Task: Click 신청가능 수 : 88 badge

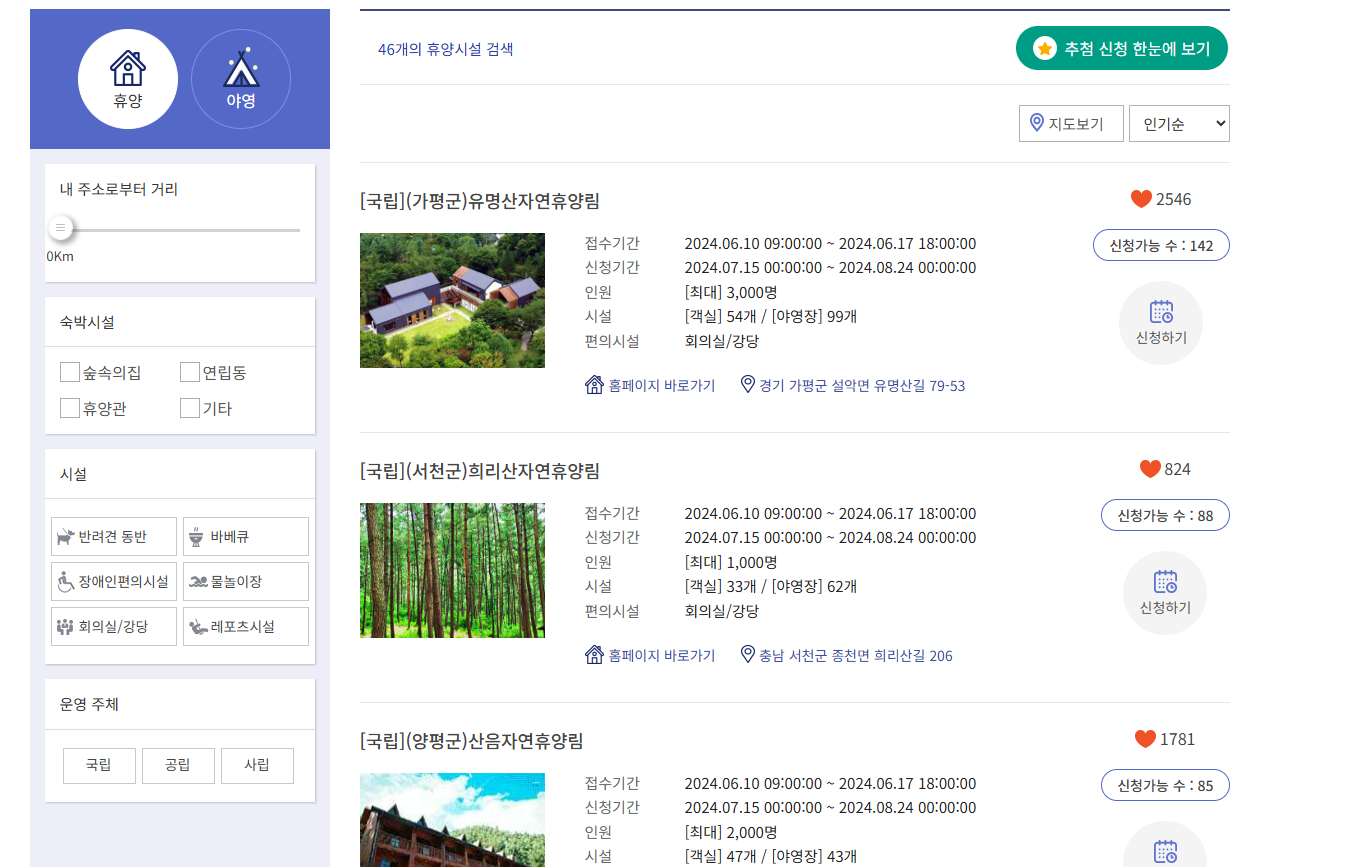Action: pos(1165,515)
